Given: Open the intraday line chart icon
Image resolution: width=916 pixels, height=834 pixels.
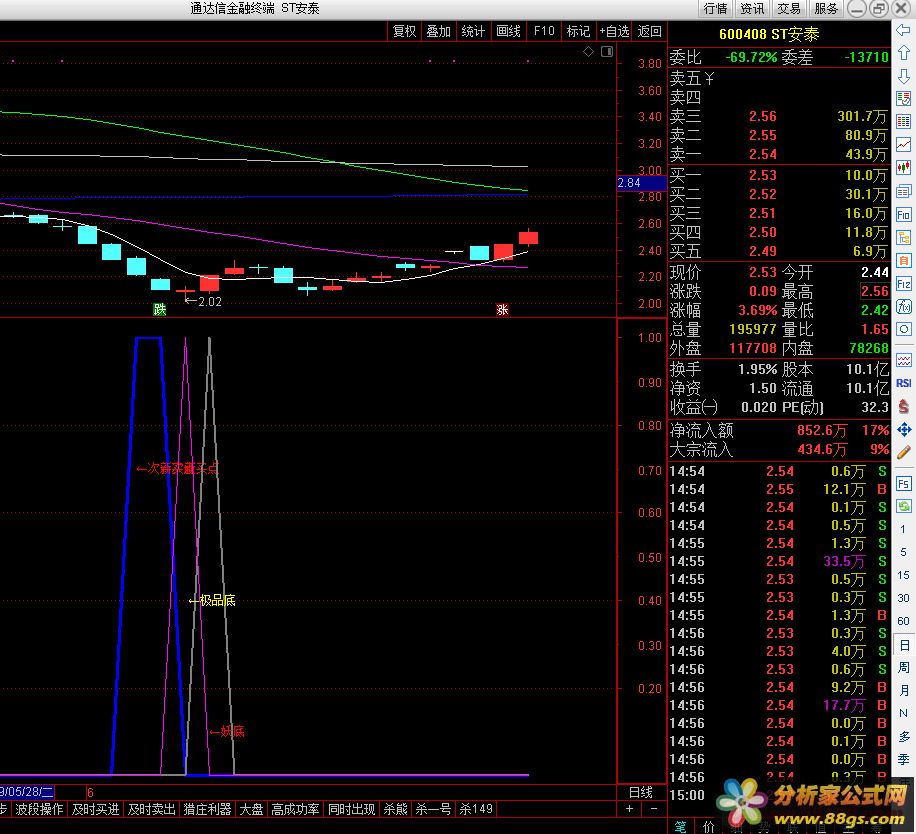Looking at the screenshot, I should (904, 144).
